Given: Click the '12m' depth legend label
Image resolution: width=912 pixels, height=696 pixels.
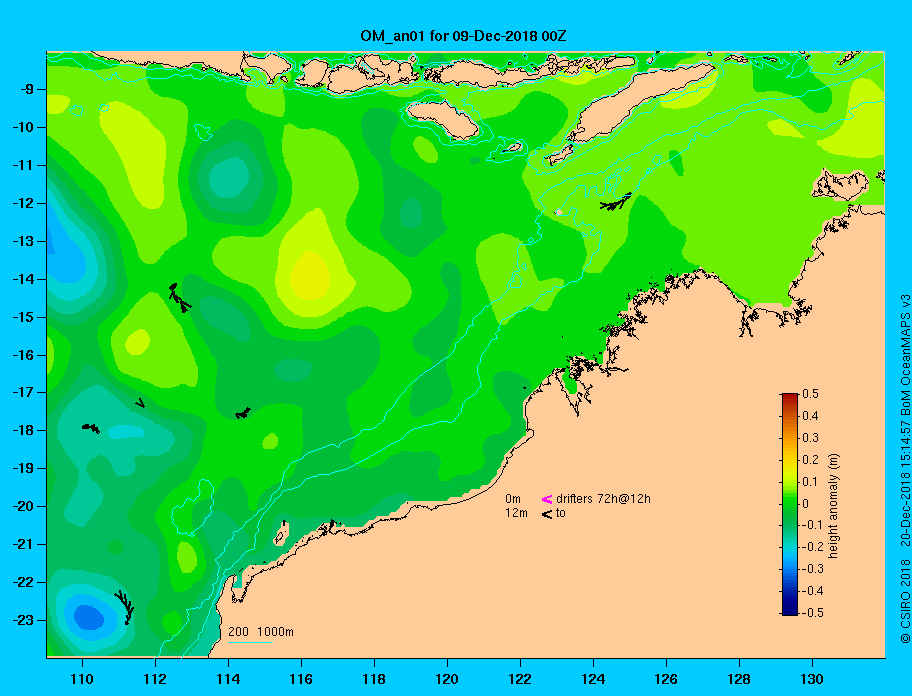Looking at the screenshot, I should [516, 513].
